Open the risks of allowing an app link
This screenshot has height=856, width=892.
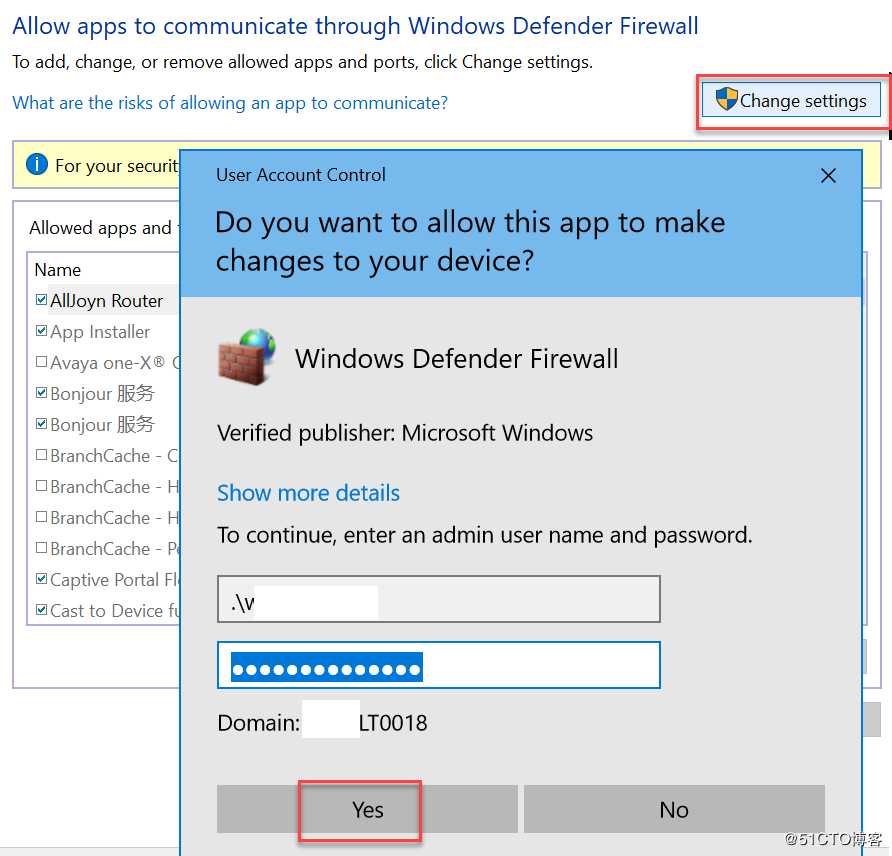230,103
